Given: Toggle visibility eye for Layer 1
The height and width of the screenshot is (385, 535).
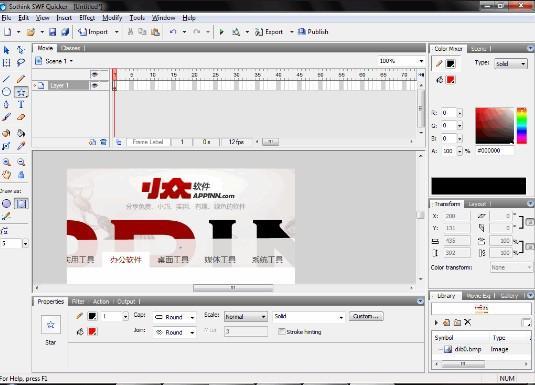Looking at the screenshot, I should 95,85.
